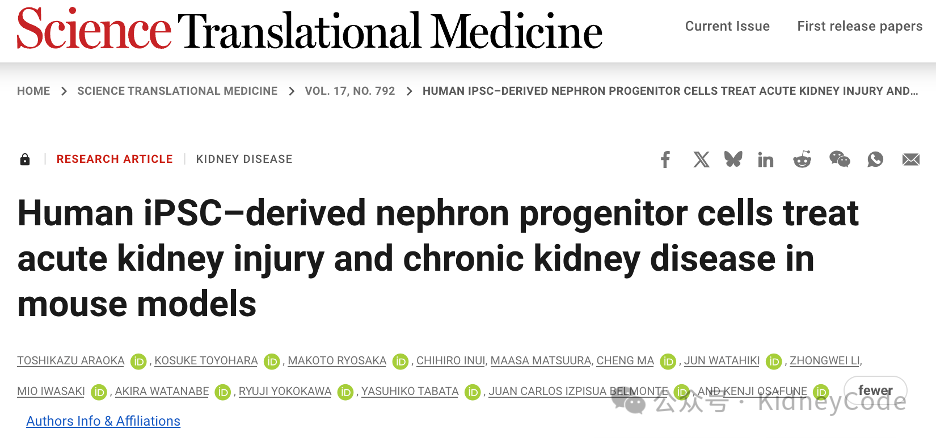Open the Current Issue menu item
Screen dimensions: 936x438
727,26
